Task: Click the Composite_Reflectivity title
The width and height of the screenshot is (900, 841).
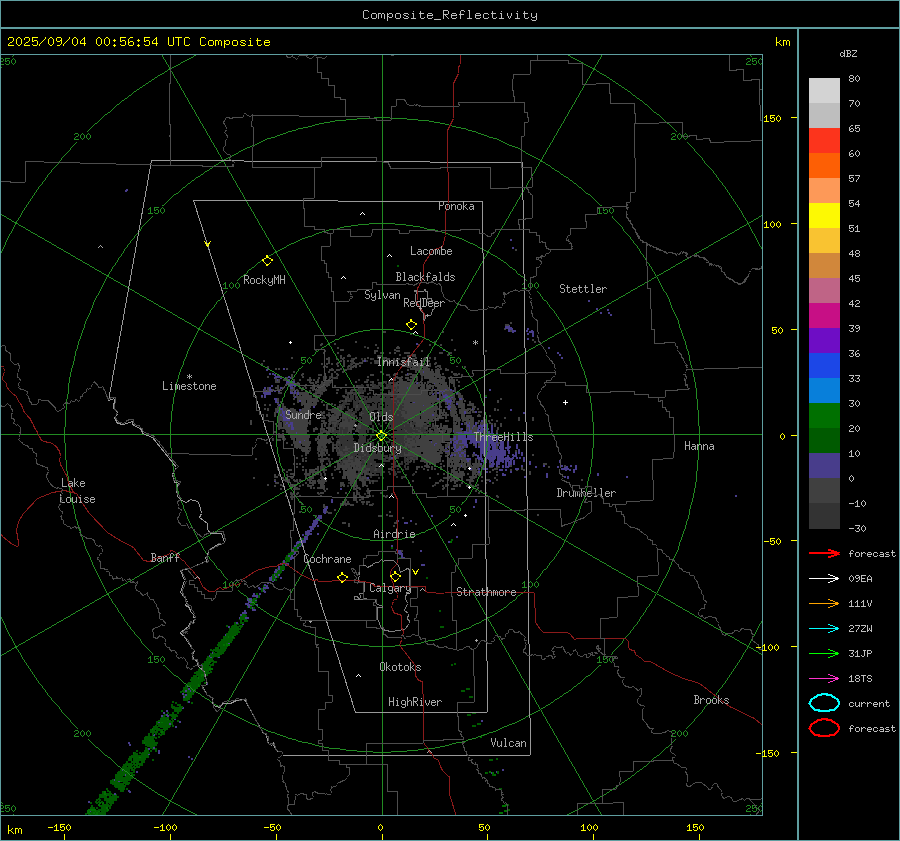Action: coord(450,15)
